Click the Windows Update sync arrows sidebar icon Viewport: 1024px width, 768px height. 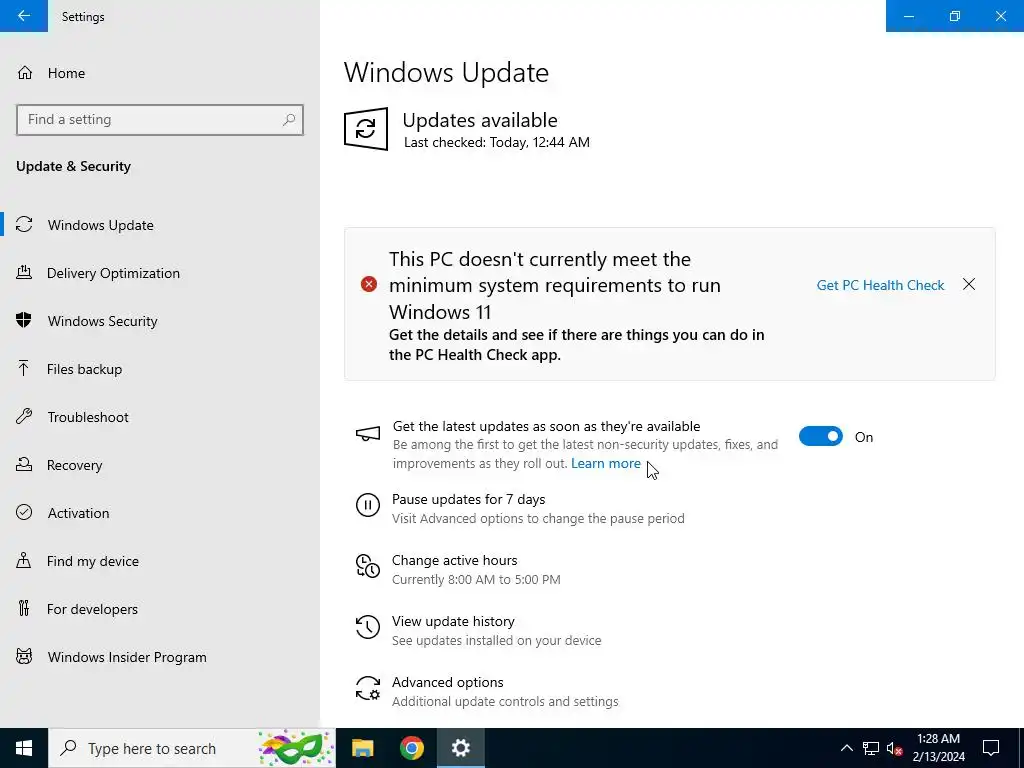pyautogui.click(x=24, y=225)
